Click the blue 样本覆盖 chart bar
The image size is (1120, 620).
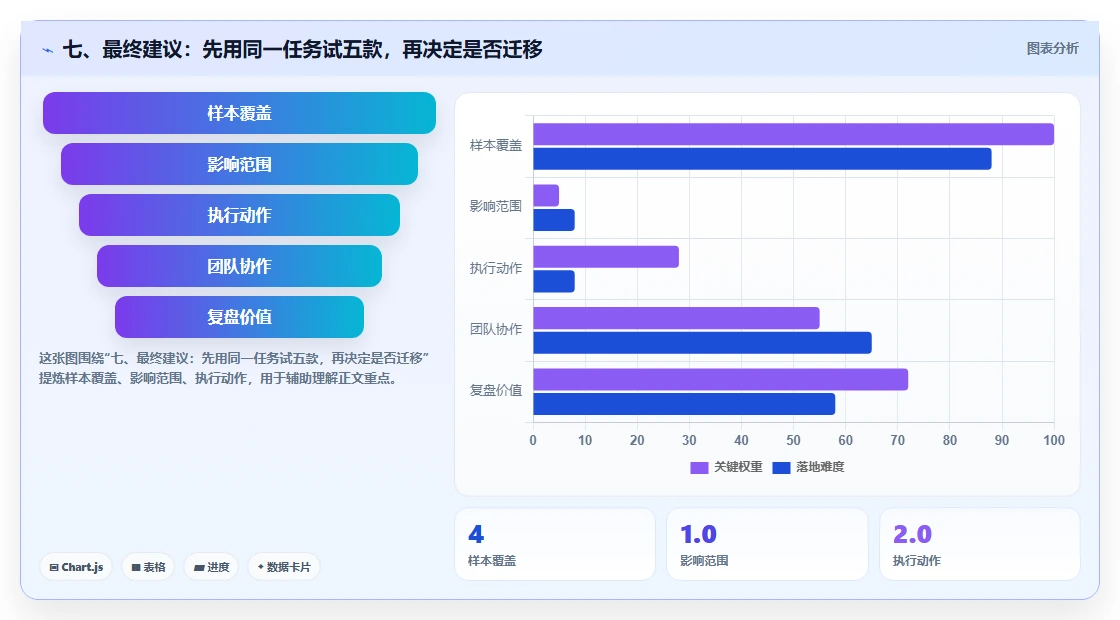(762, 159)
